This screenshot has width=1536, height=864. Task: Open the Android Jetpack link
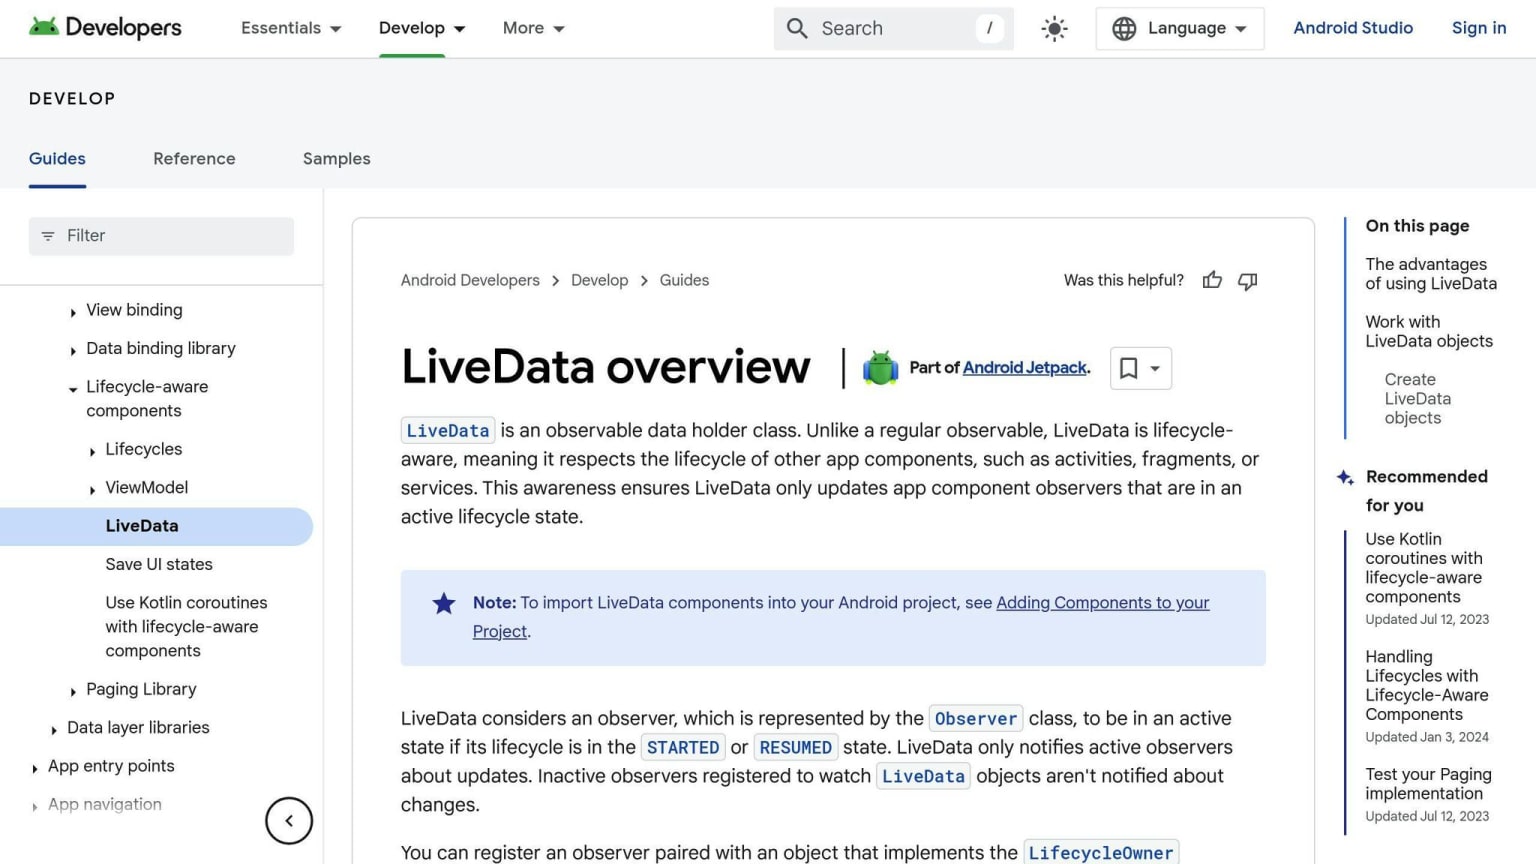tap(1025, 367)
